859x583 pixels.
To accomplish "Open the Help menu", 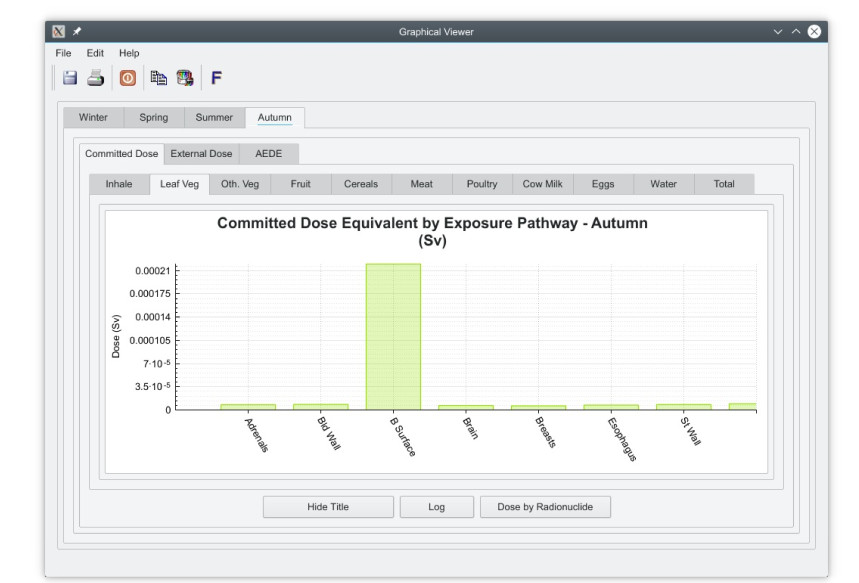I will click(x=129, y=53).
